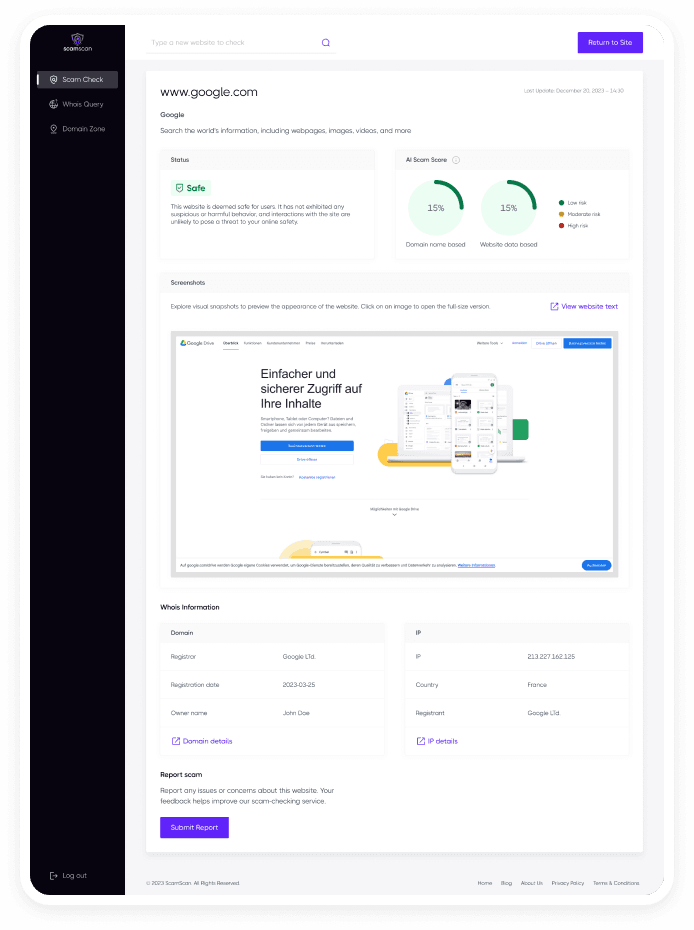
Task: Click the Blog footer link
Action: [x=506, y=883]
